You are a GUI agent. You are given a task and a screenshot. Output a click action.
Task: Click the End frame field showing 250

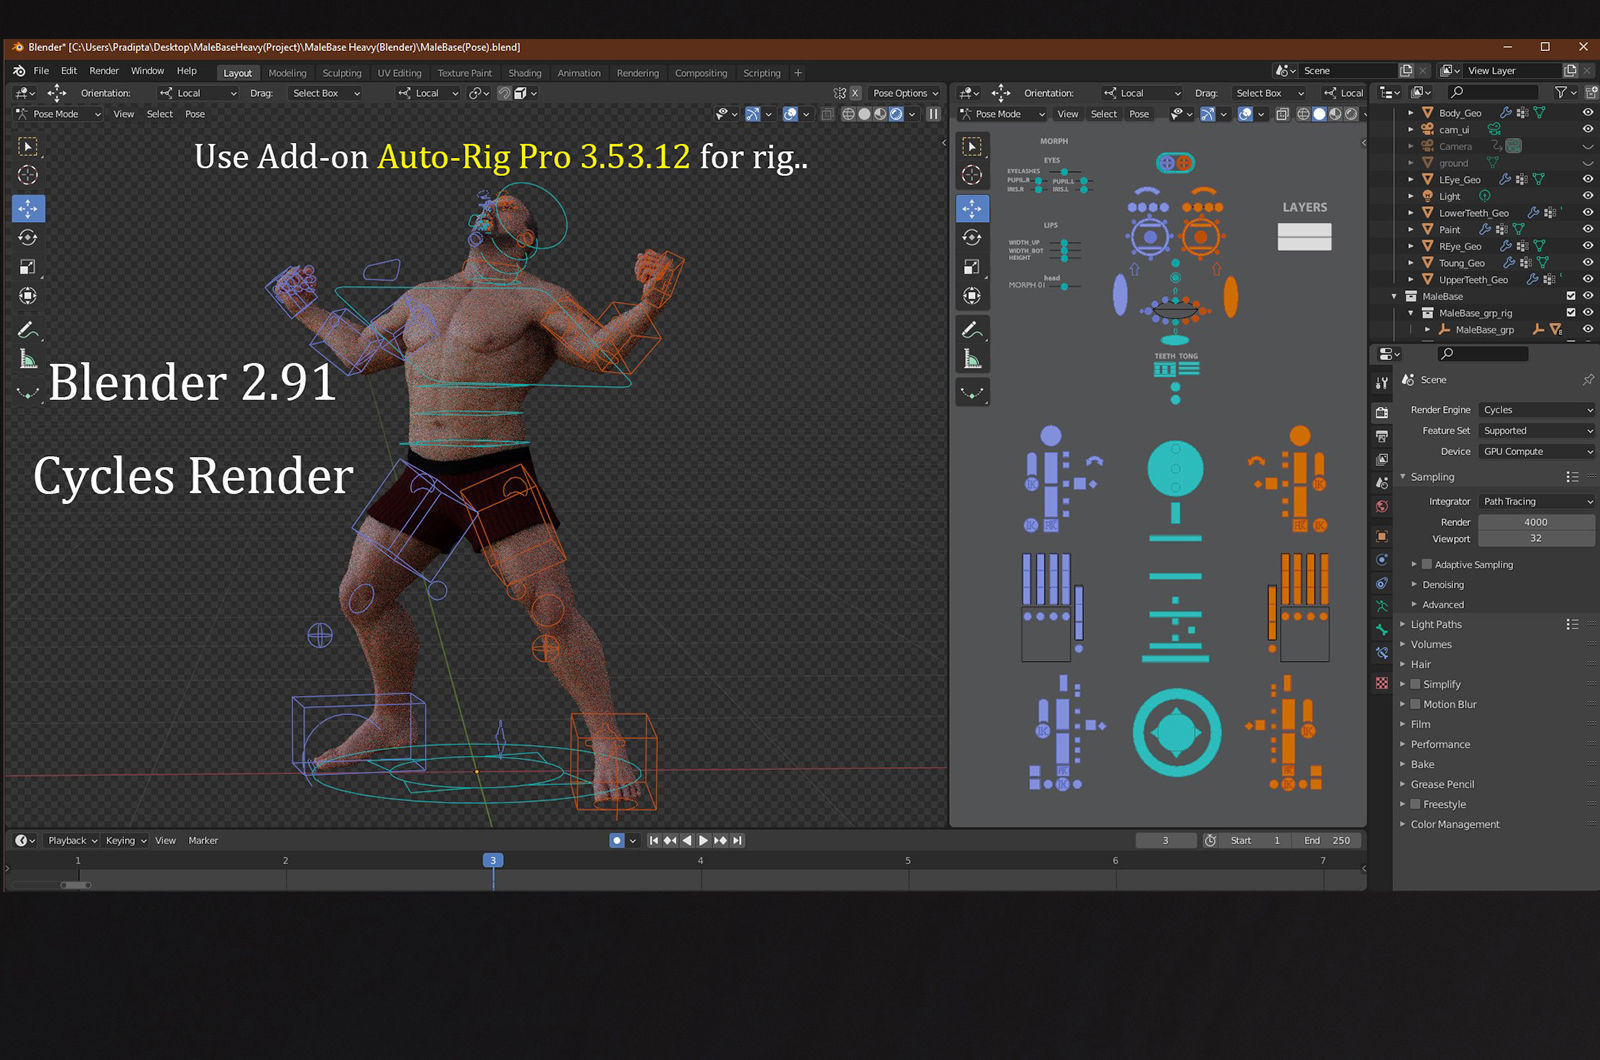(x=1328, y=841)
